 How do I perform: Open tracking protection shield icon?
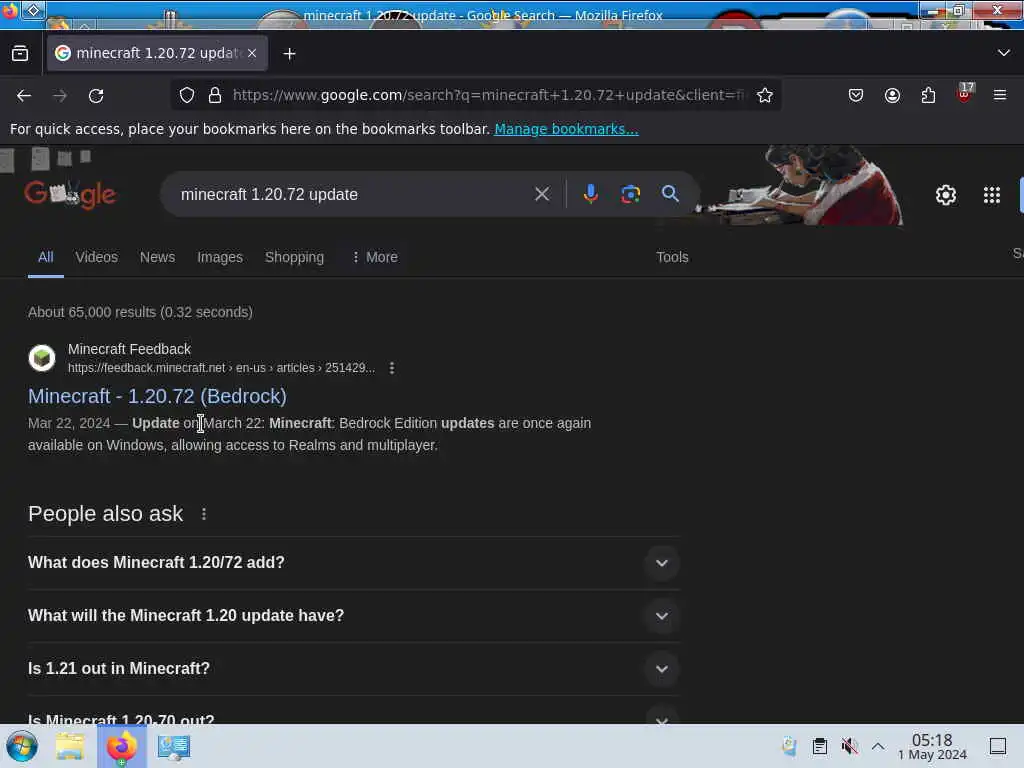187,95
